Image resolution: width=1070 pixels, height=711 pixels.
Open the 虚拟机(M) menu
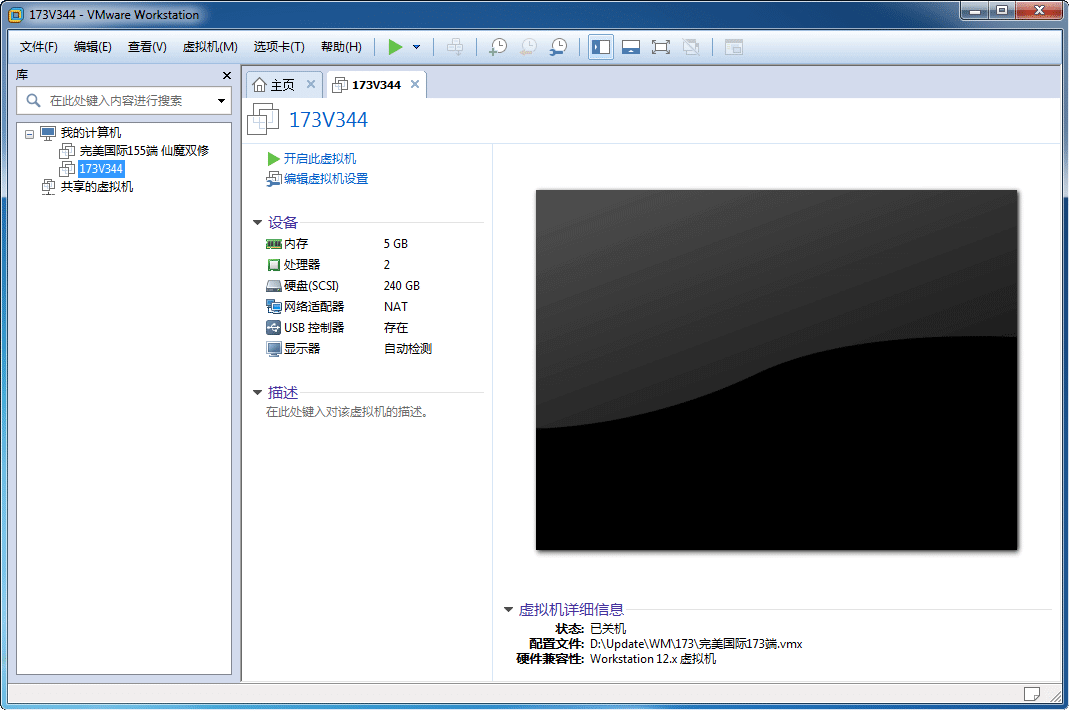(210, 47)
